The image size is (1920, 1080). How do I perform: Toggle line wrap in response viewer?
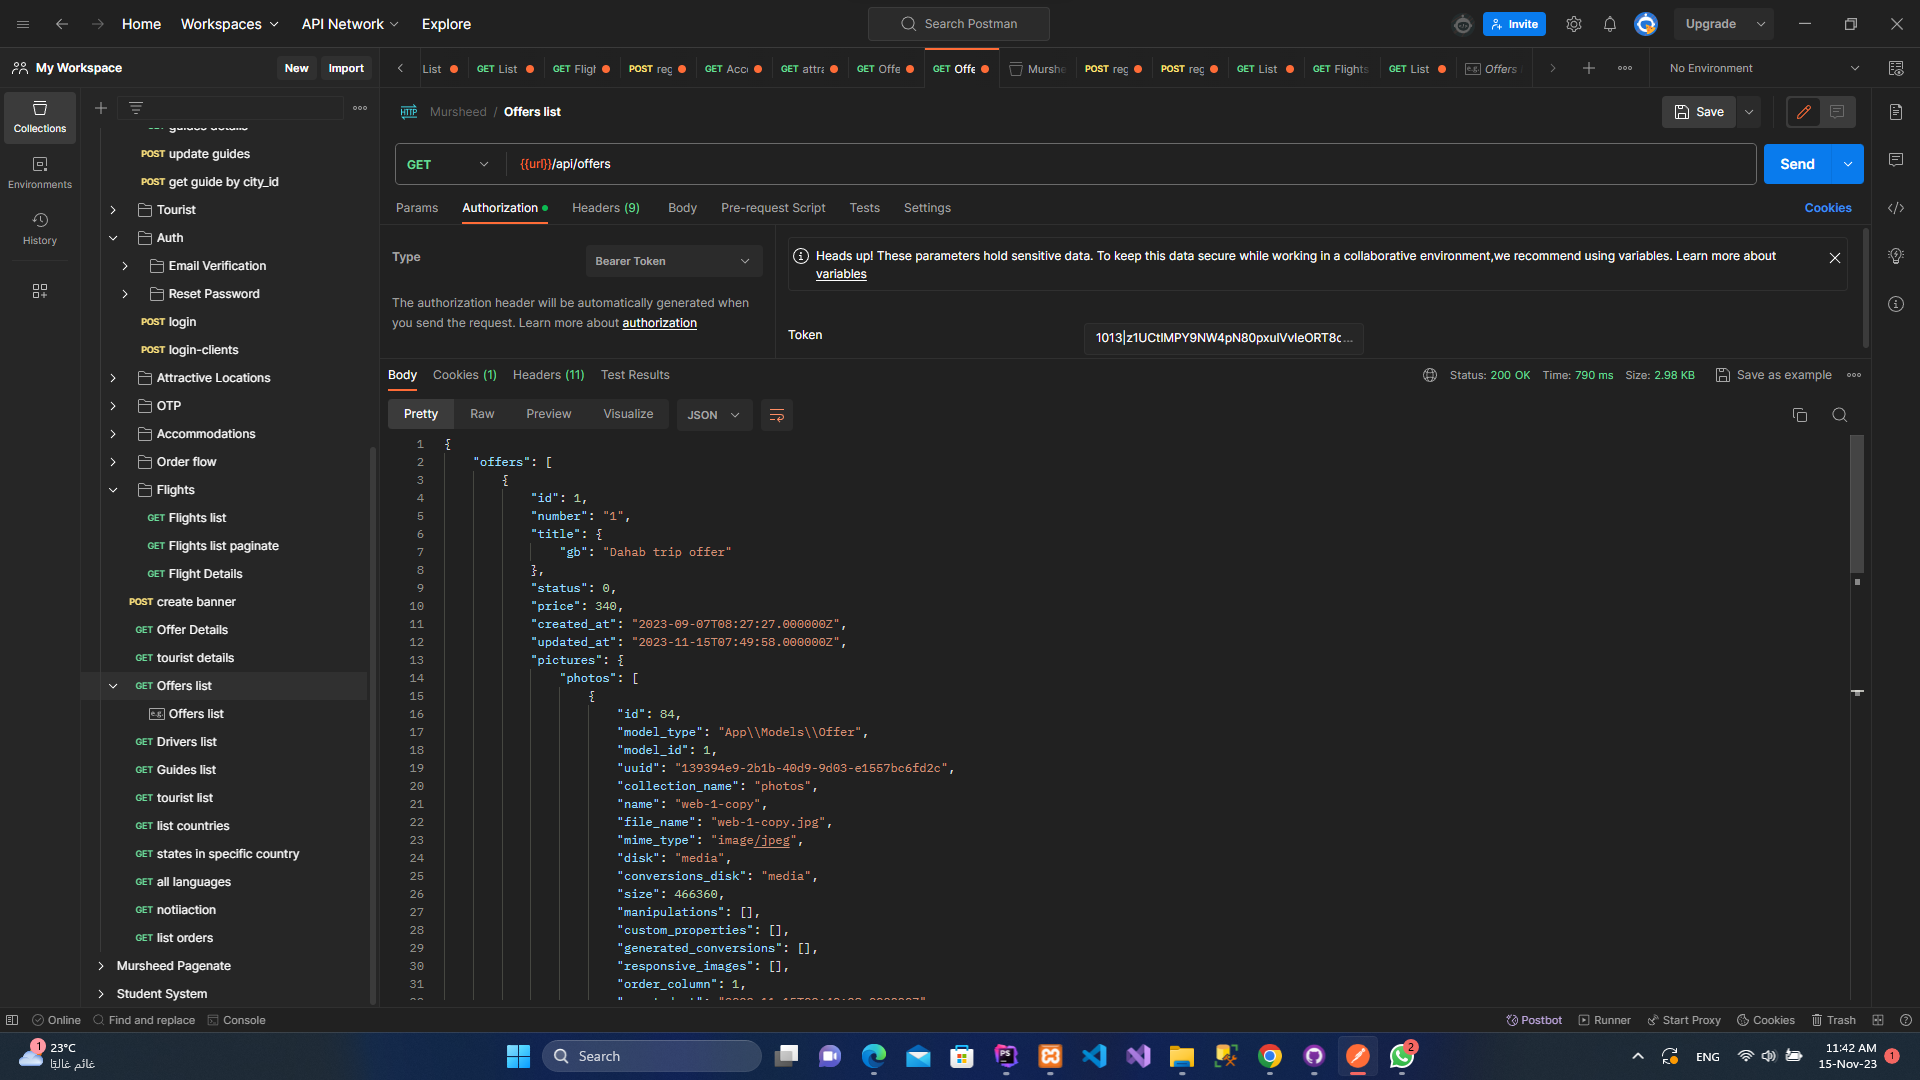(x=776, y=415)
